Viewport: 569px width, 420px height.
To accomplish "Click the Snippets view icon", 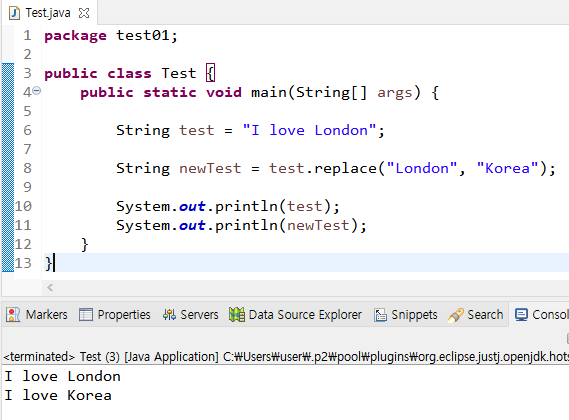I will click(x=380, y=315).
